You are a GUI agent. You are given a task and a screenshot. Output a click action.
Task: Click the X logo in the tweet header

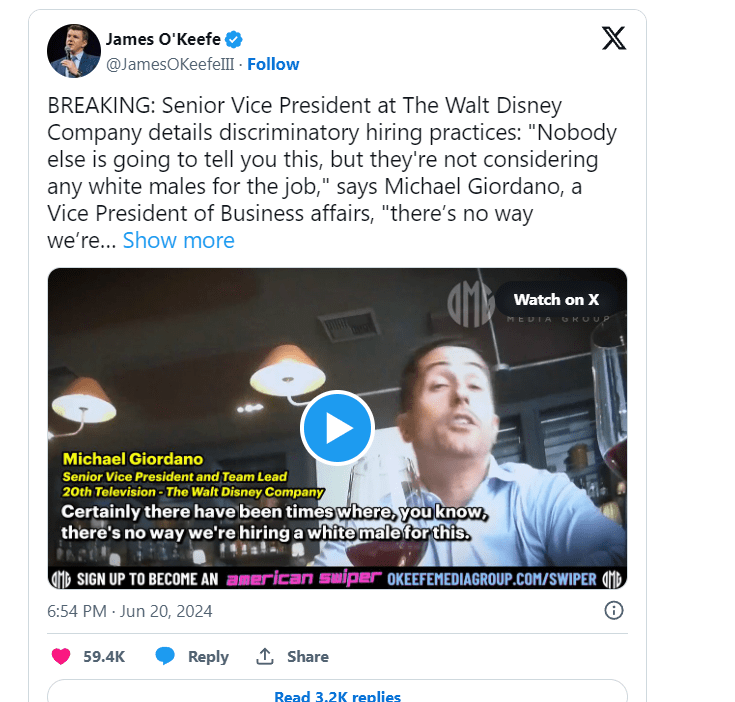click(613, 39)
